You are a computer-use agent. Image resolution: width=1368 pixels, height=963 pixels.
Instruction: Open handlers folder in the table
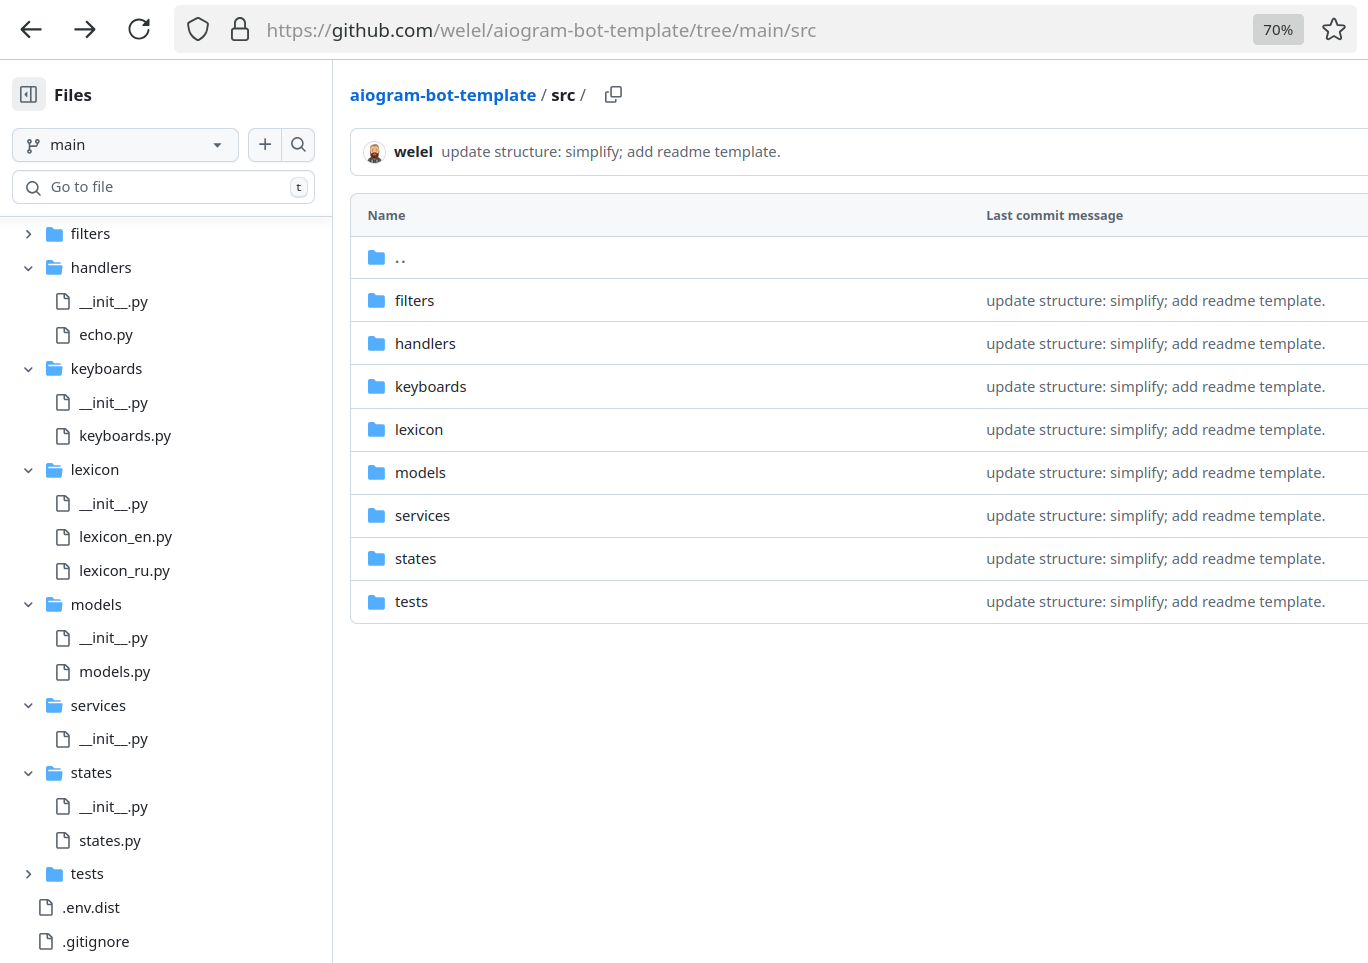[x=425, y=344]
